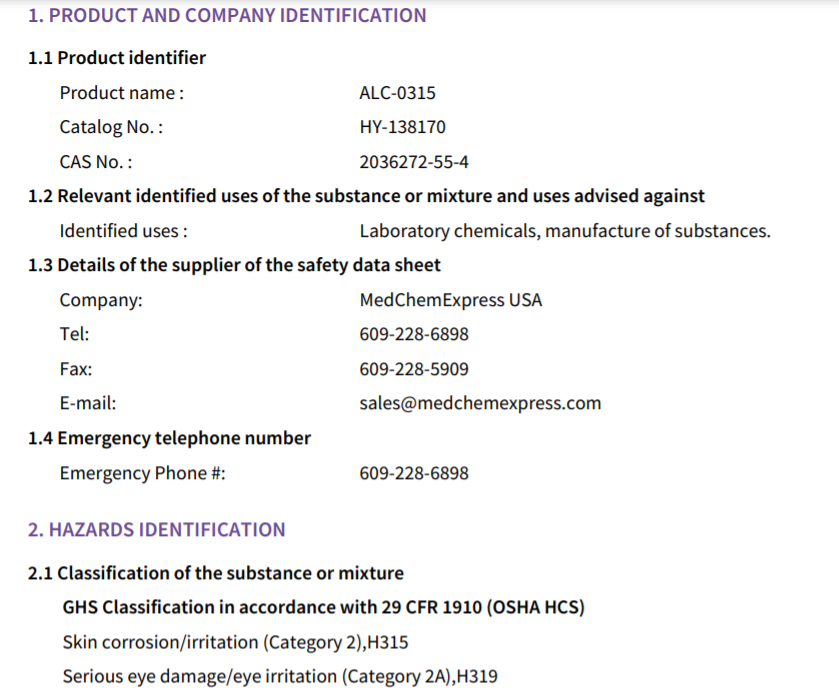Viewport: 839px width, 699px height.
Task: Click the '1.2 Relevant identified uses' subheading
Action: click(x=366, y=196)
